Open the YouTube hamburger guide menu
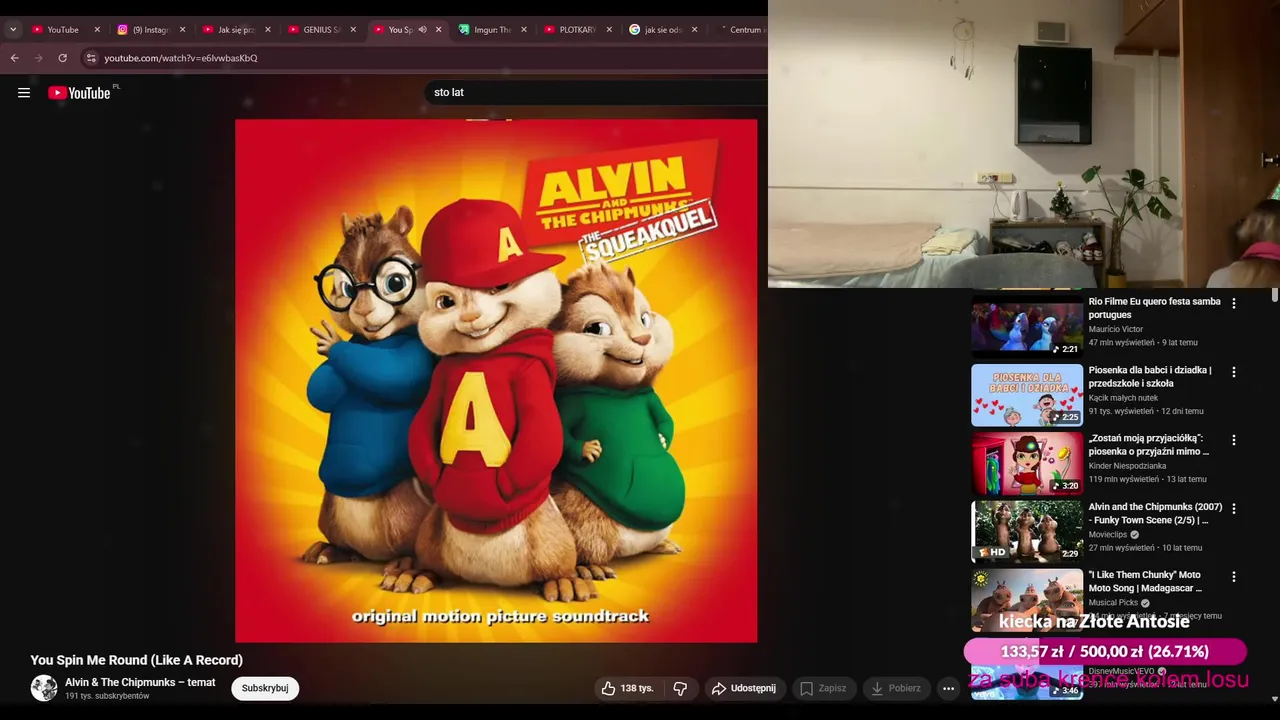Viewport: 1280px width, 720px height. 24,93
